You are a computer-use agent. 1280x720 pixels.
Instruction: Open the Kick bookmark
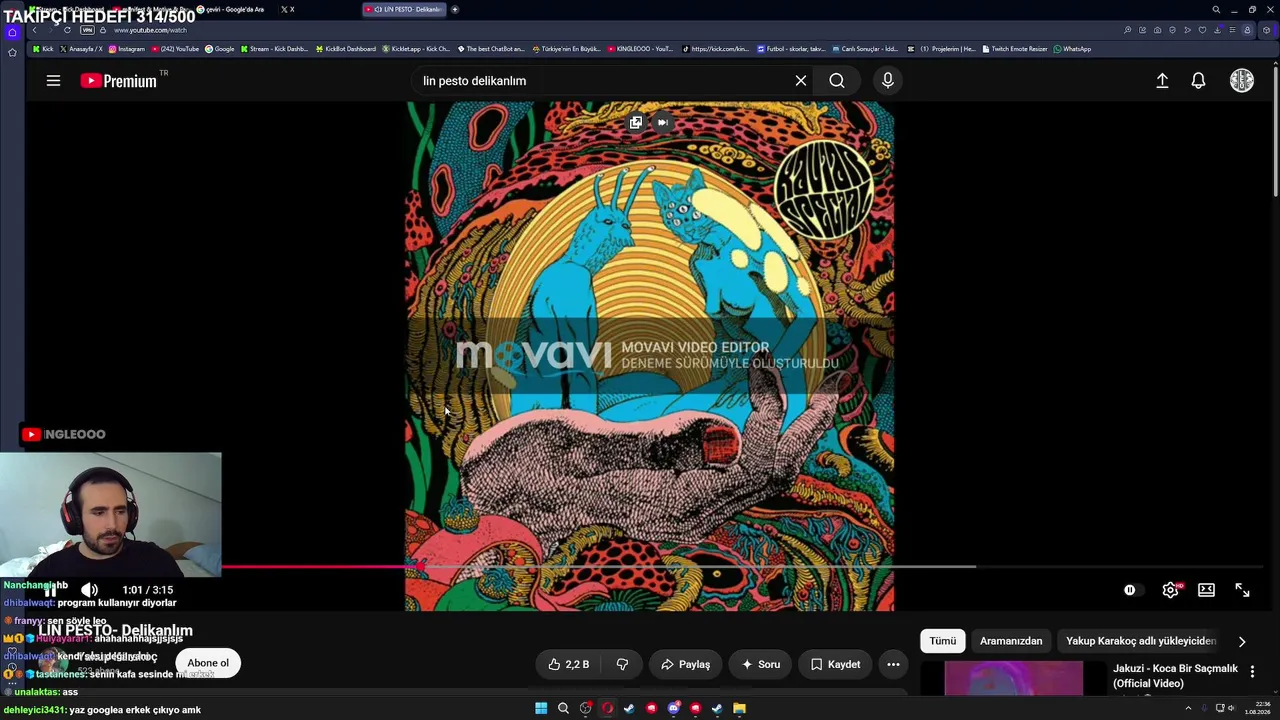tap(43, 49)
